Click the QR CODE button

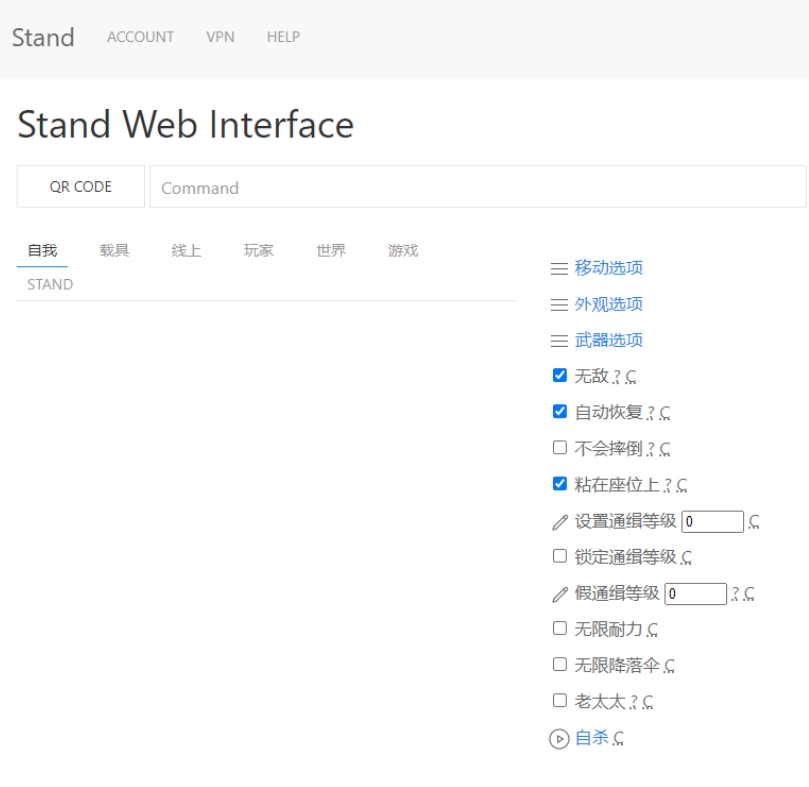click(81, 187)
